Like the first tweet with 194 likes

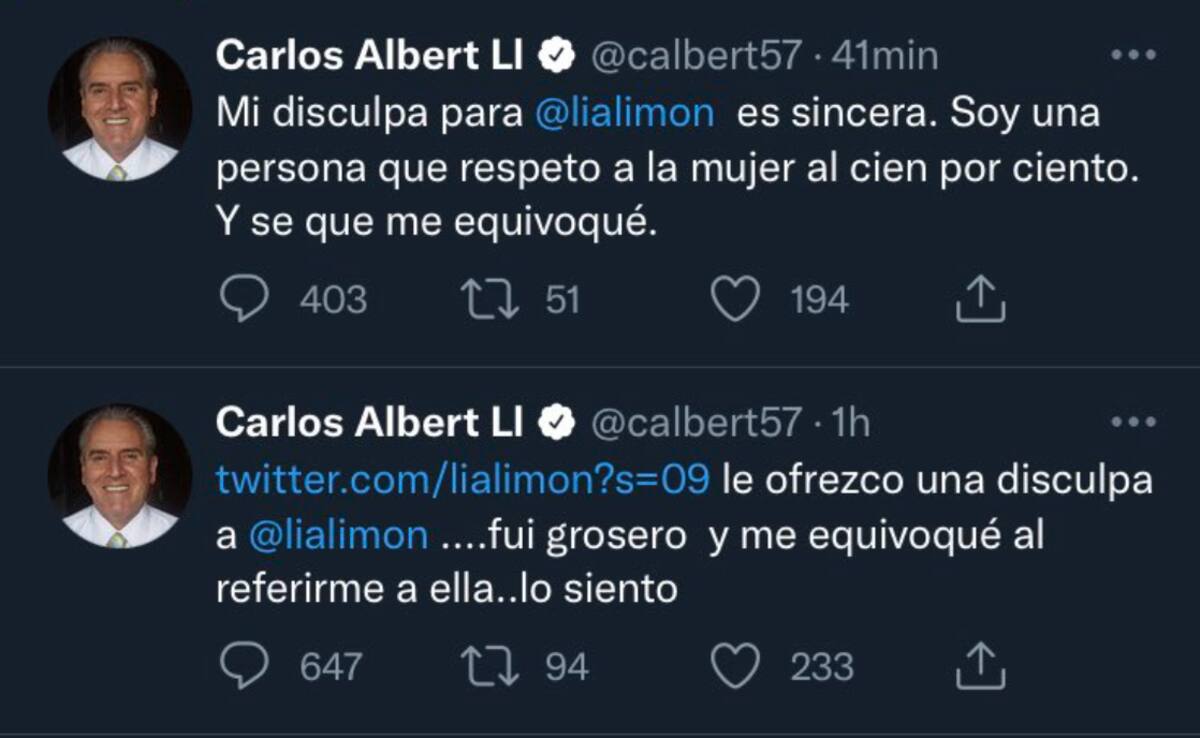[x=738, y=300]
